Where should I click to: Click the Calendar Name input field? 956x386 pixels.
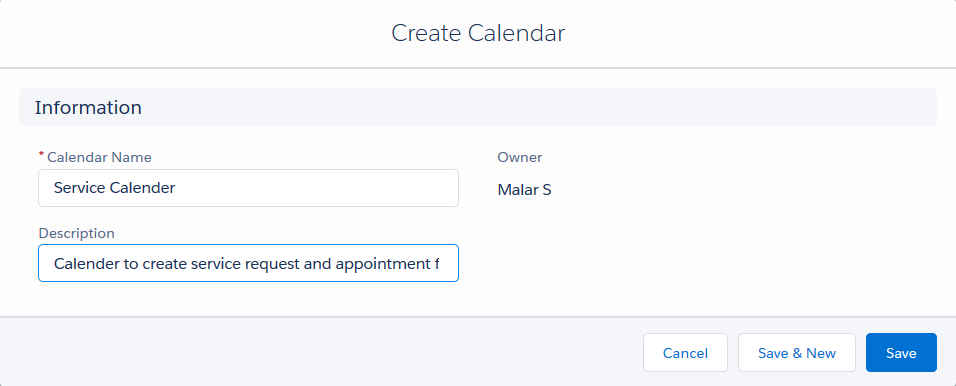click(248, 188)
